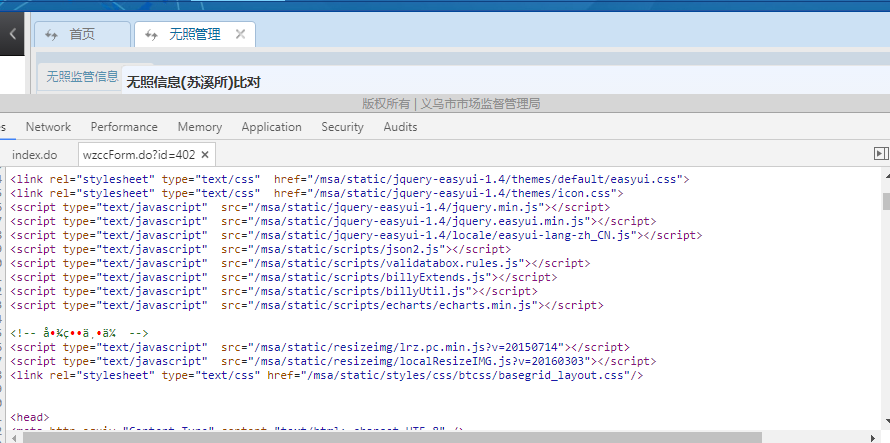
Task: Click the 无照管理 tab refresh arrows icon
Action: coord(151,35)
